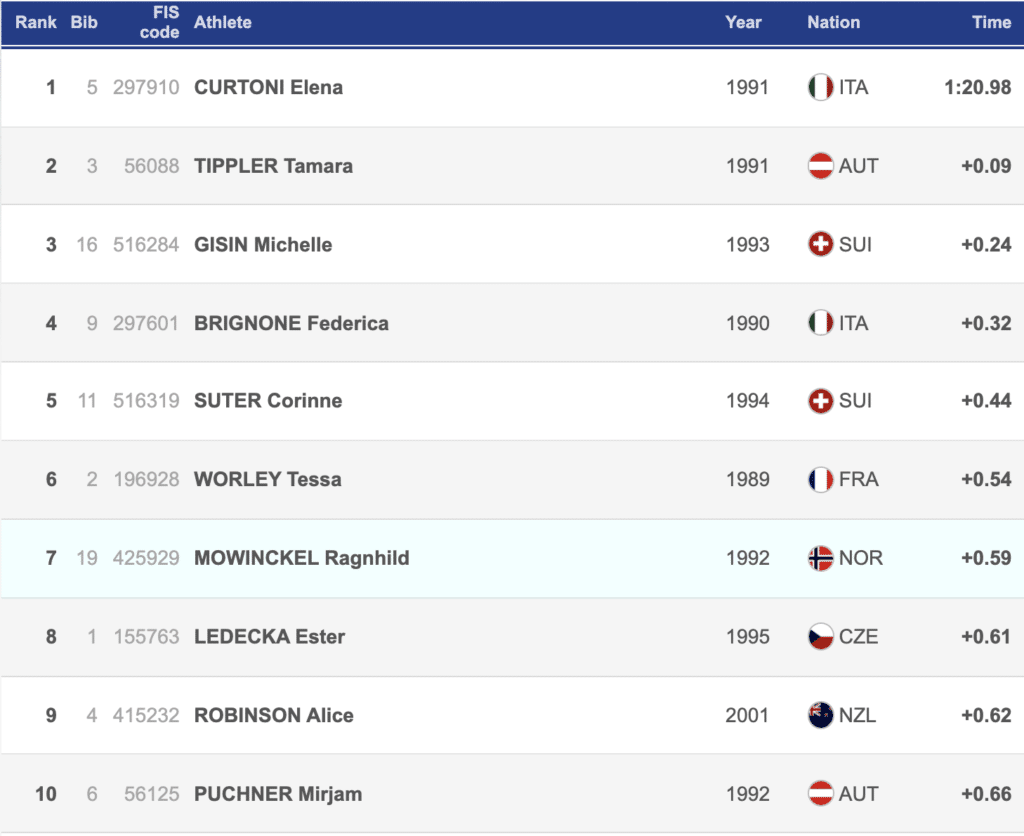This screenshot has height=836, width=1024.
Task: Click the Norway flag in Mowinckel's row
Action: (x=820, y=558)
